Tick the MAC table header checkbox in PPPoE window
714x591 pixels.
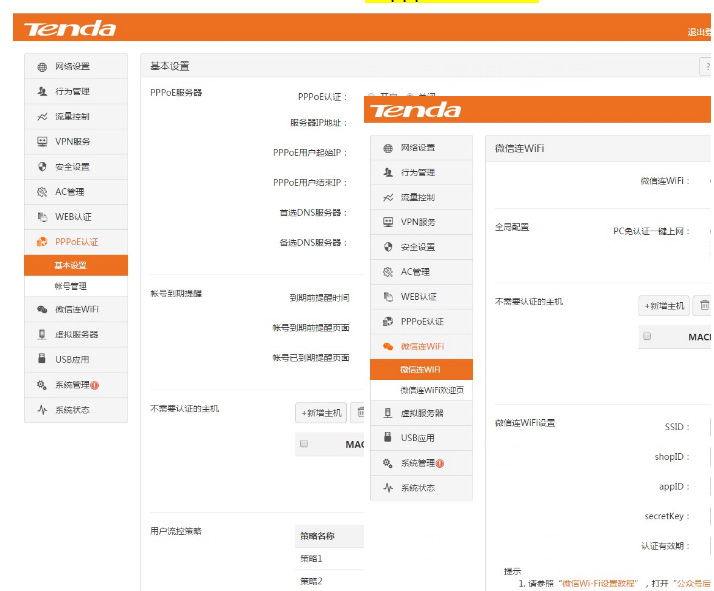point(304,443)
